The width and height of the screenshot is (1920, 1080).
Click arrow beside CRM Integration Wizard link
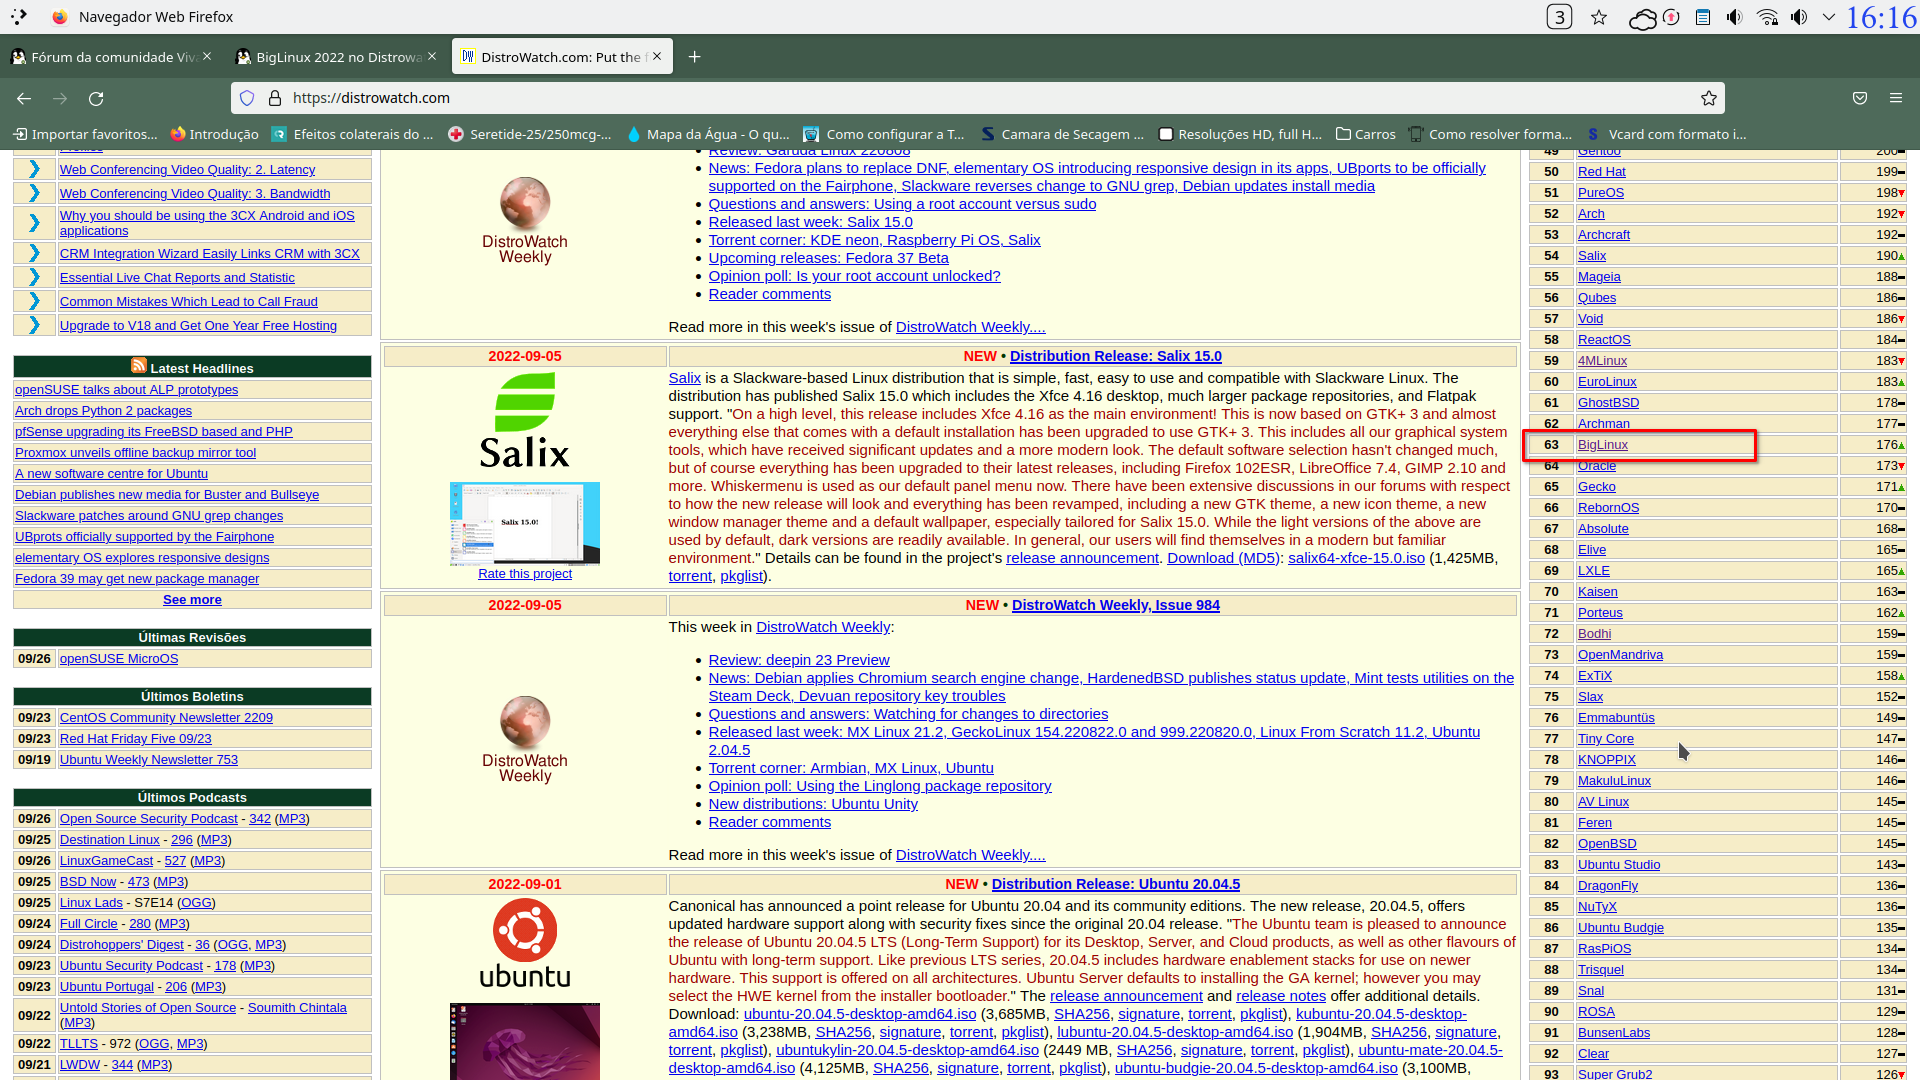pos(34,253)
